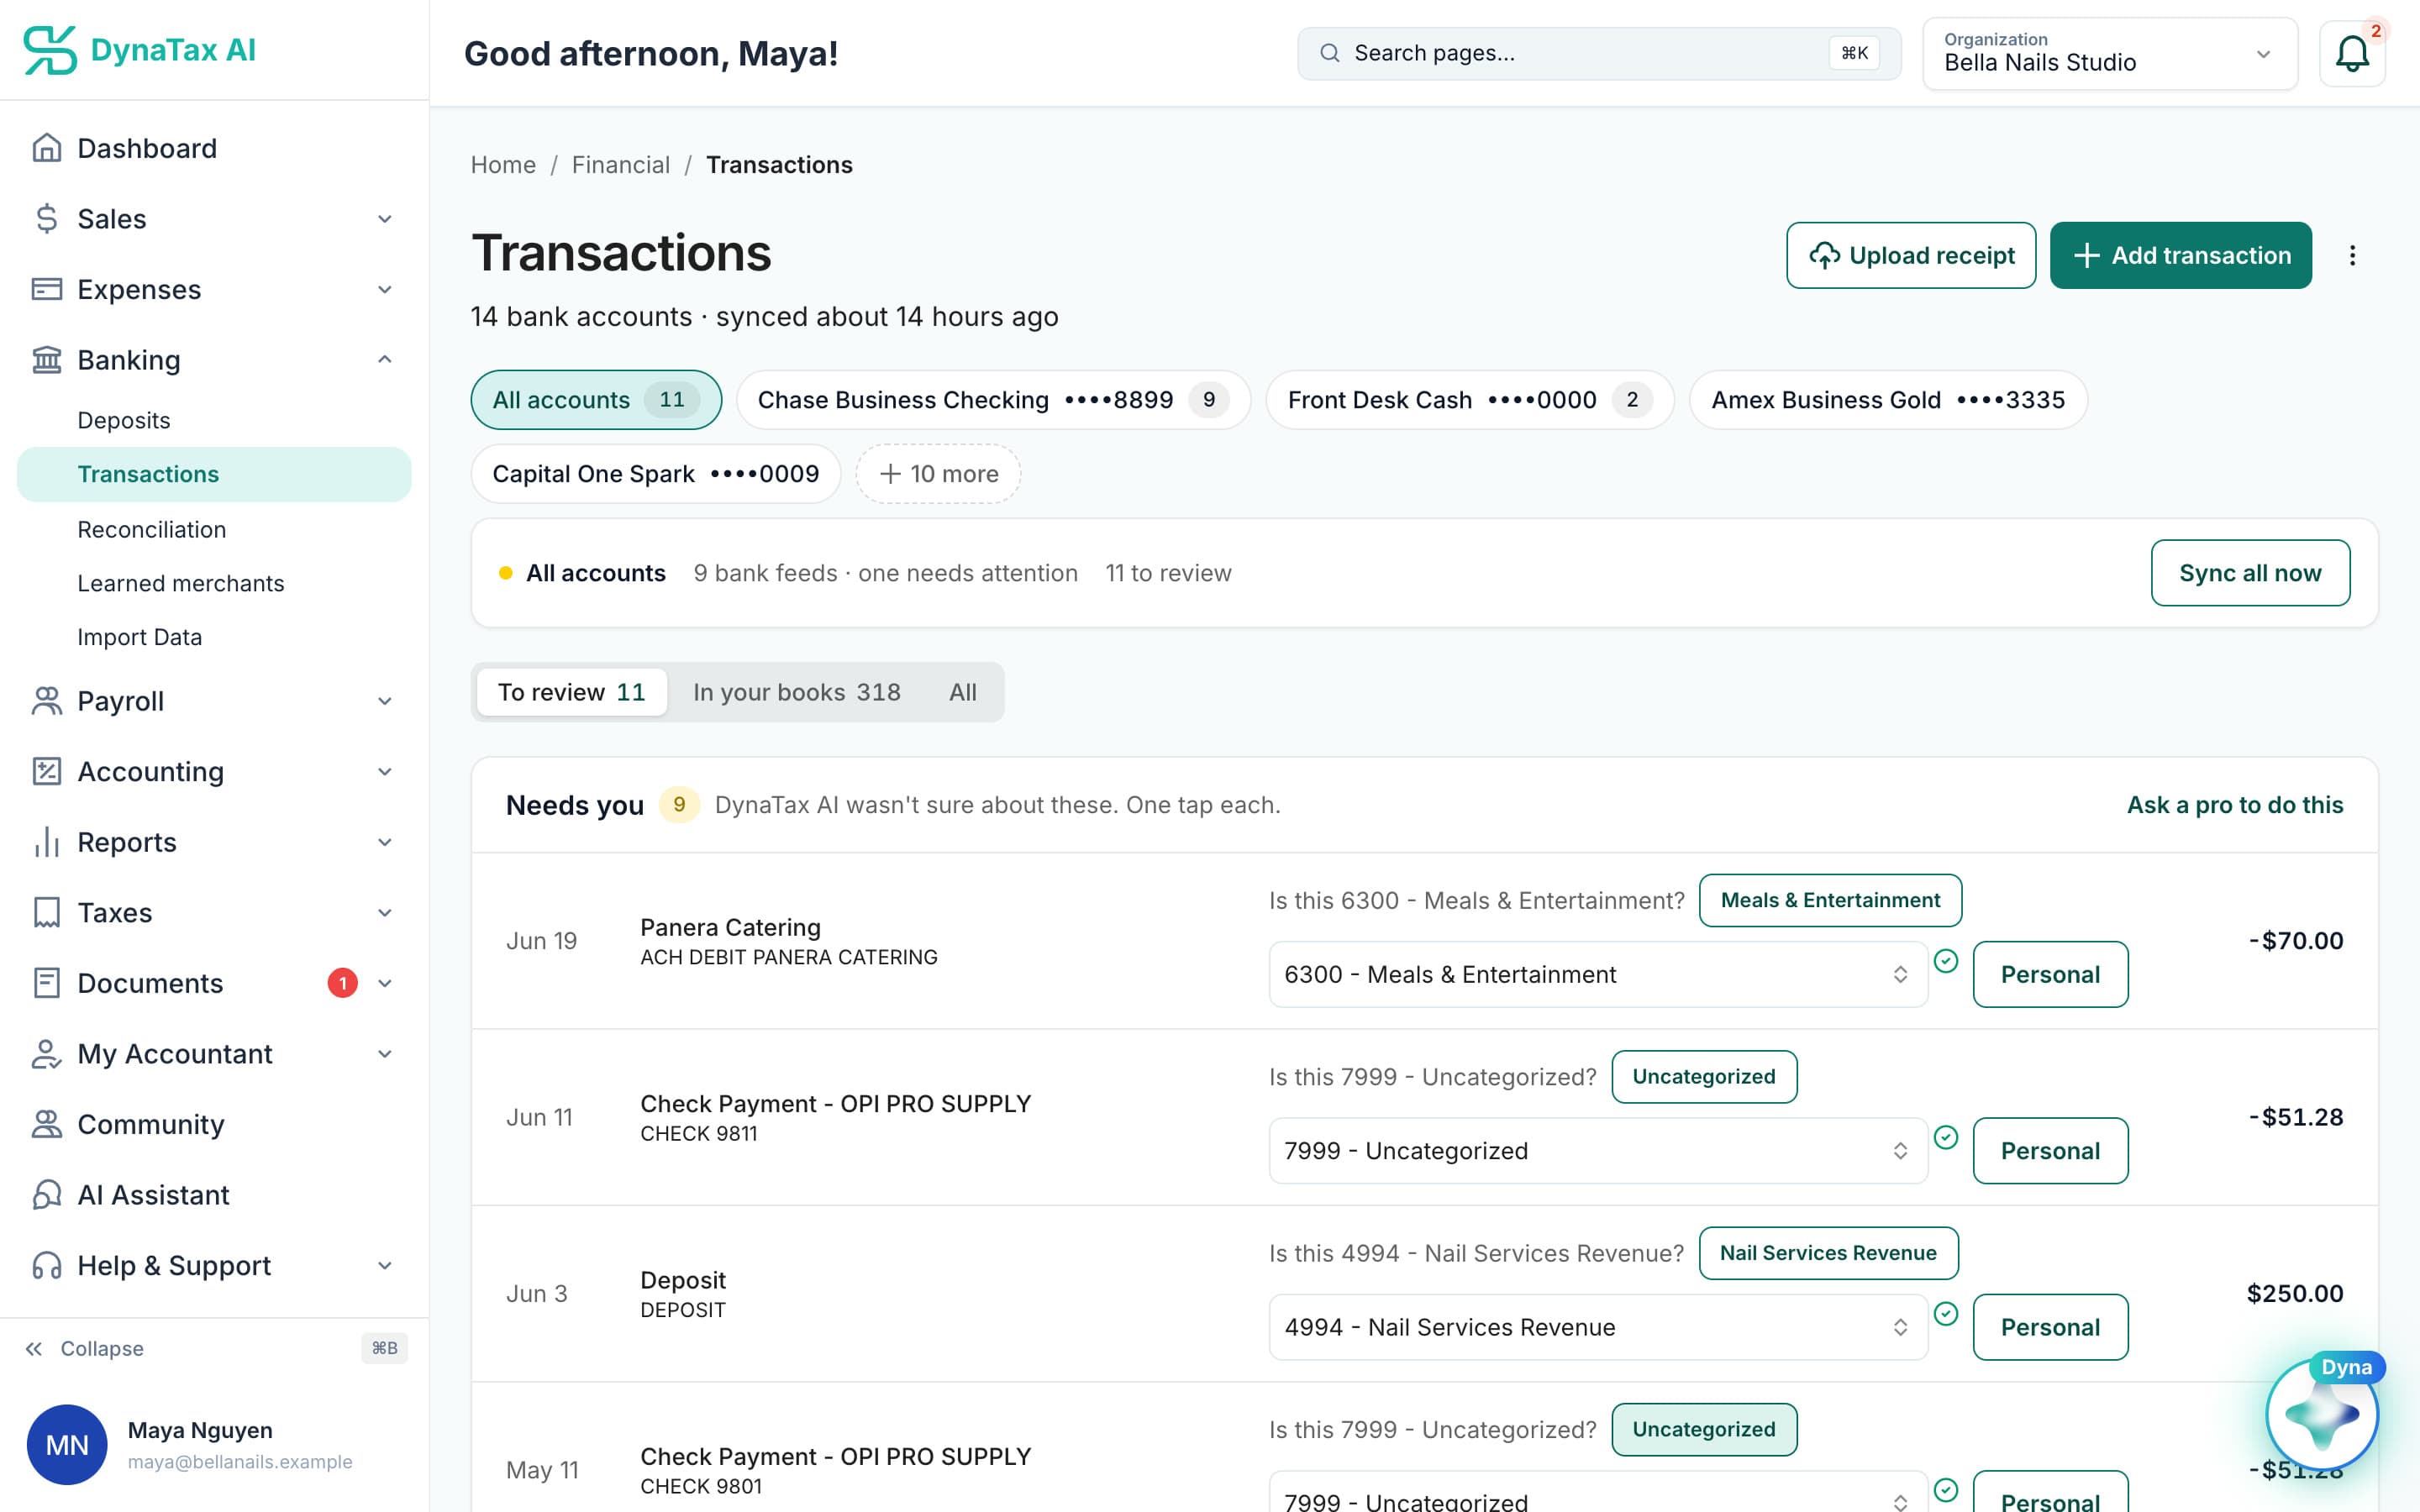Expand the Expenses menu chevron
2420x1512 pixels.
pos(385,290)
